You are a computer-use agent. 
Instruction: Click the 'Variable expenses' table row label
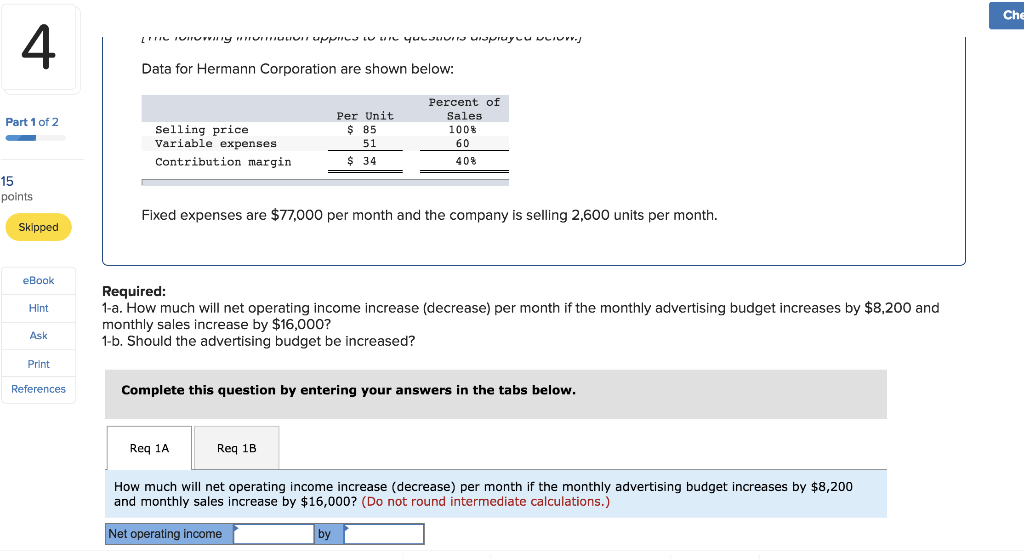click(x=216, y=144)
